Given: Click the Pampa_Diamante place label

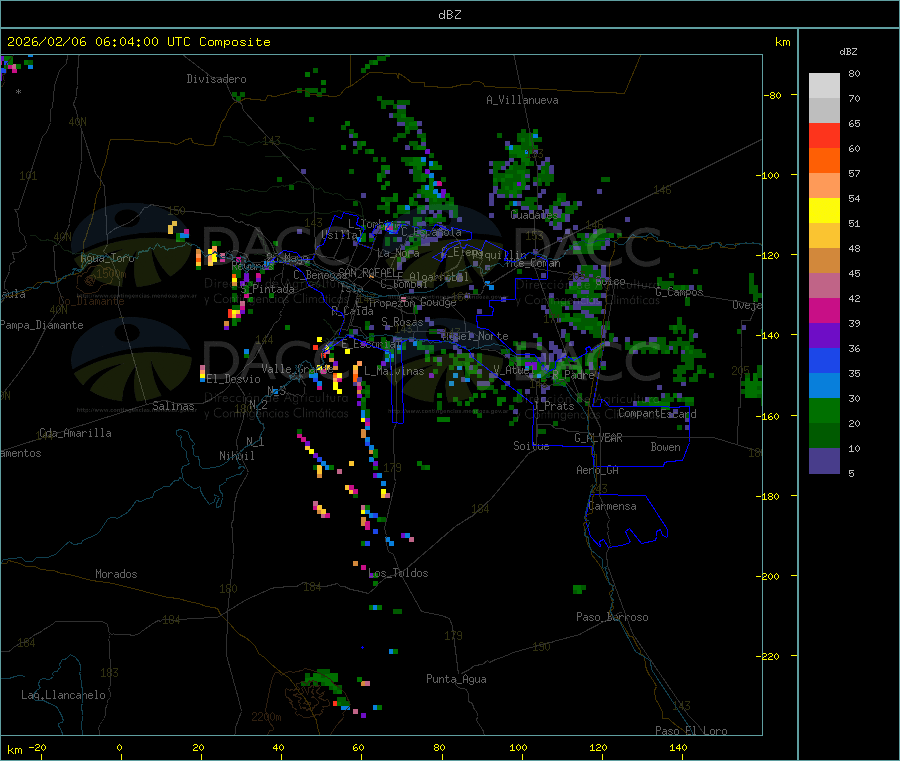Looking at the screenshot, I should 41,325.
